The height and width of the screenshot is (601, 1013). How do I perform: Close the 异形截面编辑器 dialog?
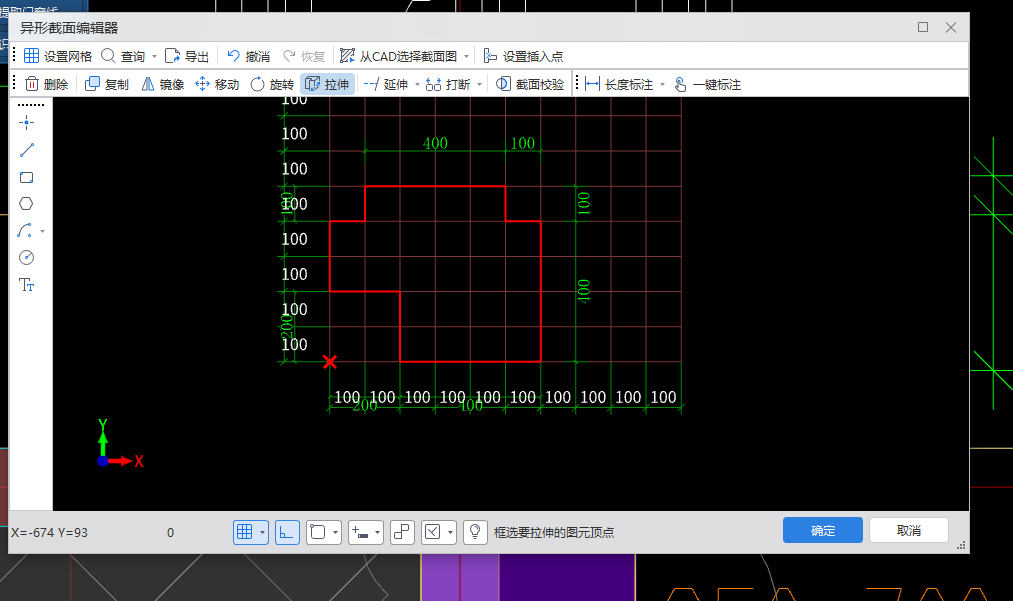(950, 27)
